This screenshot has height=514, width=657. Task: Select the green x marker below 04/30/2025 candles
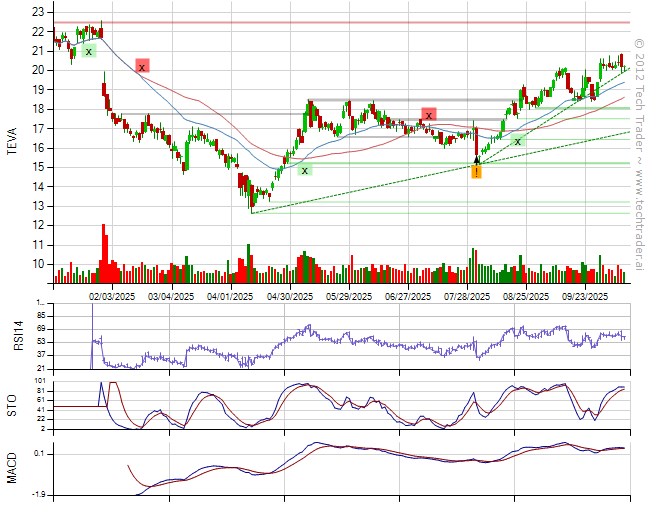304,170
